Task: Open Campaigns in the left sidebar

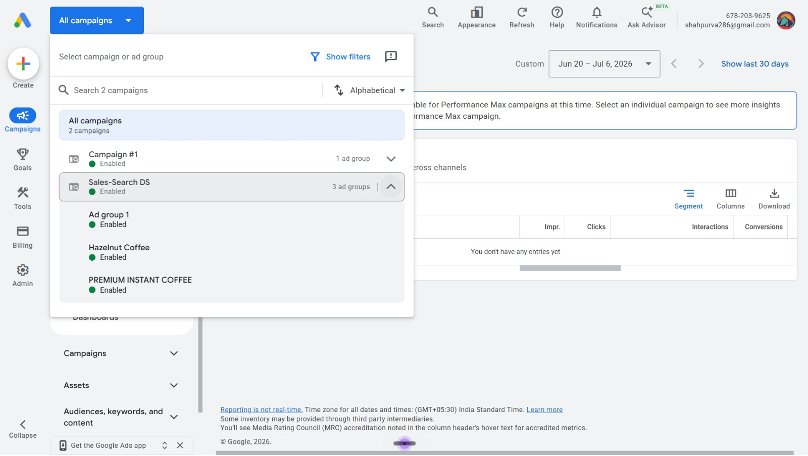Action: click(x=23, y=120)
